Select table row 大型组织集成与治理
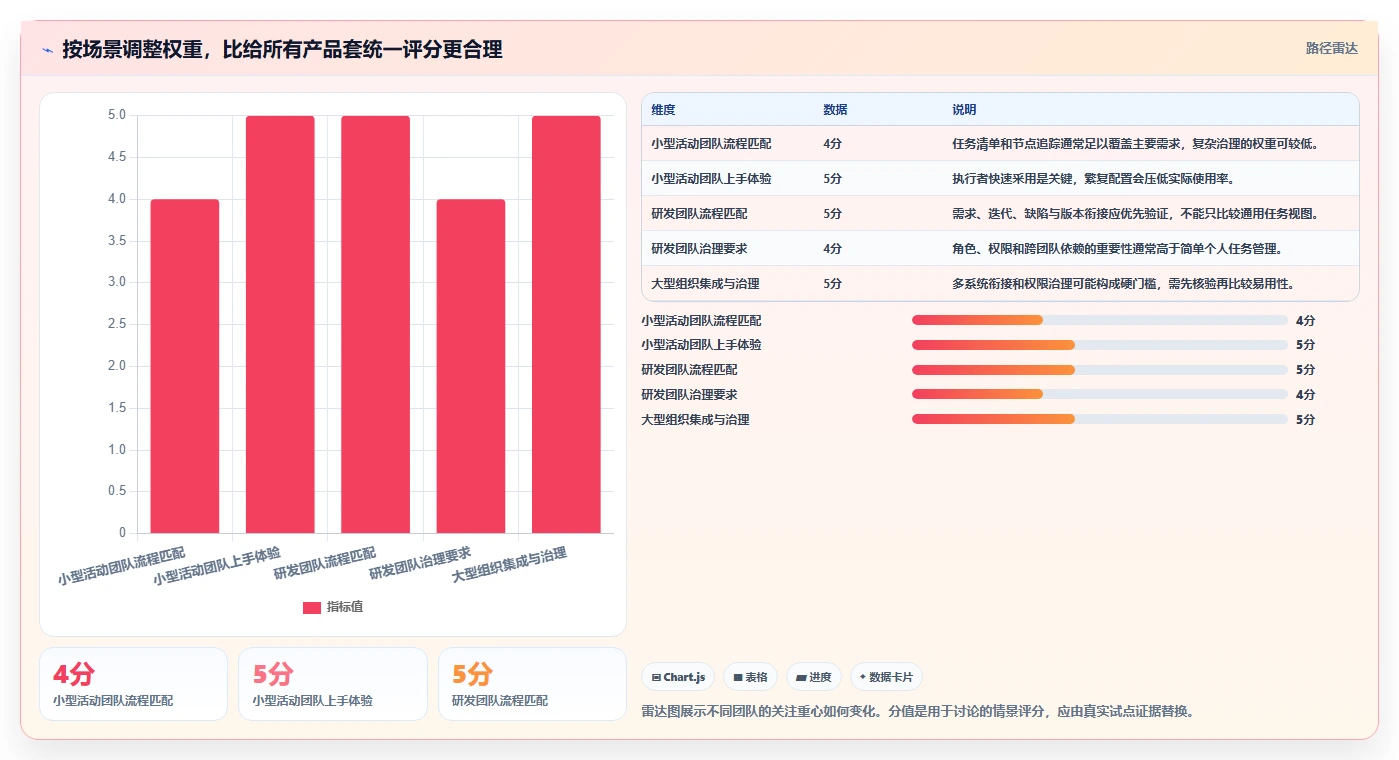The width and height of the screenshot is (1399, 760). (1000, 284)
